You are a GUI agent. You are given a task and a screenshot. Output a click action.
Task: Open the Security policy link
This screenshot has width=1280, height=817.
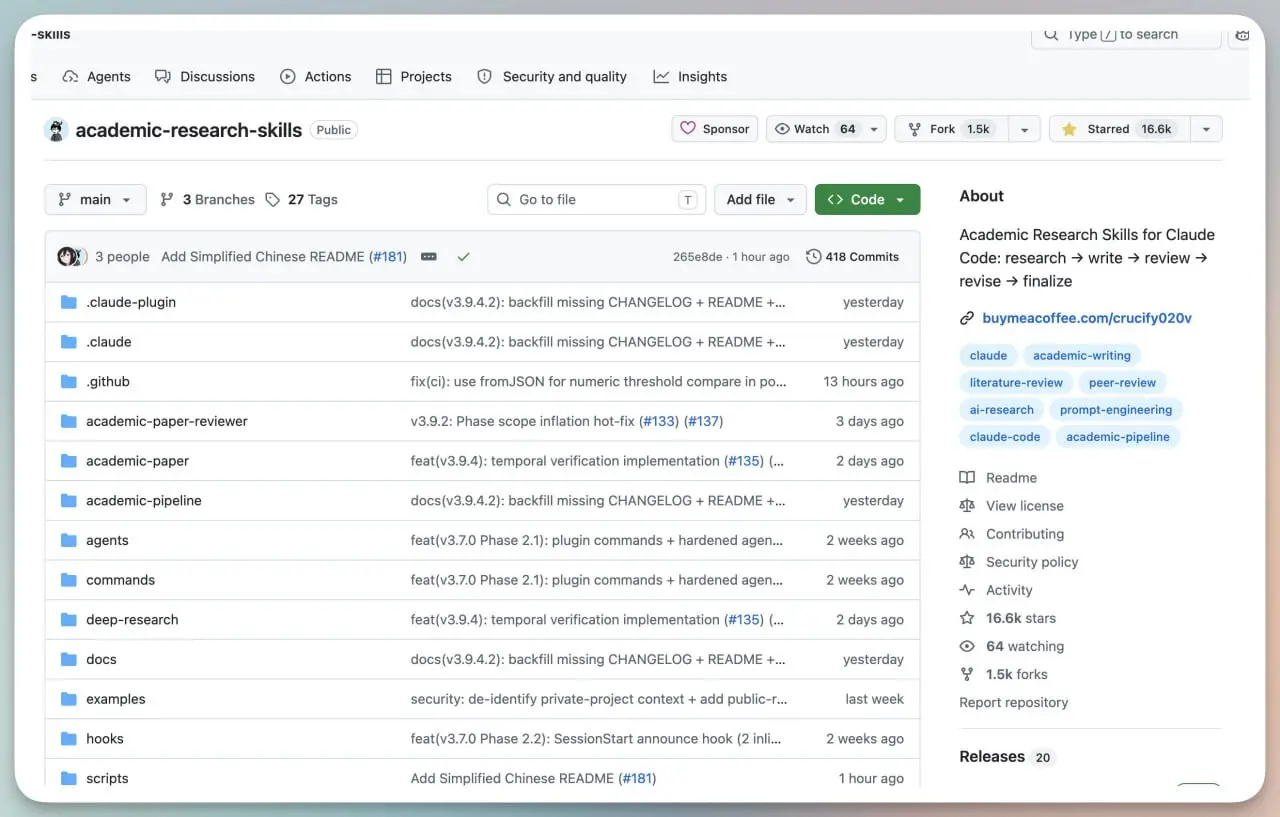[x=1018, y=562]
